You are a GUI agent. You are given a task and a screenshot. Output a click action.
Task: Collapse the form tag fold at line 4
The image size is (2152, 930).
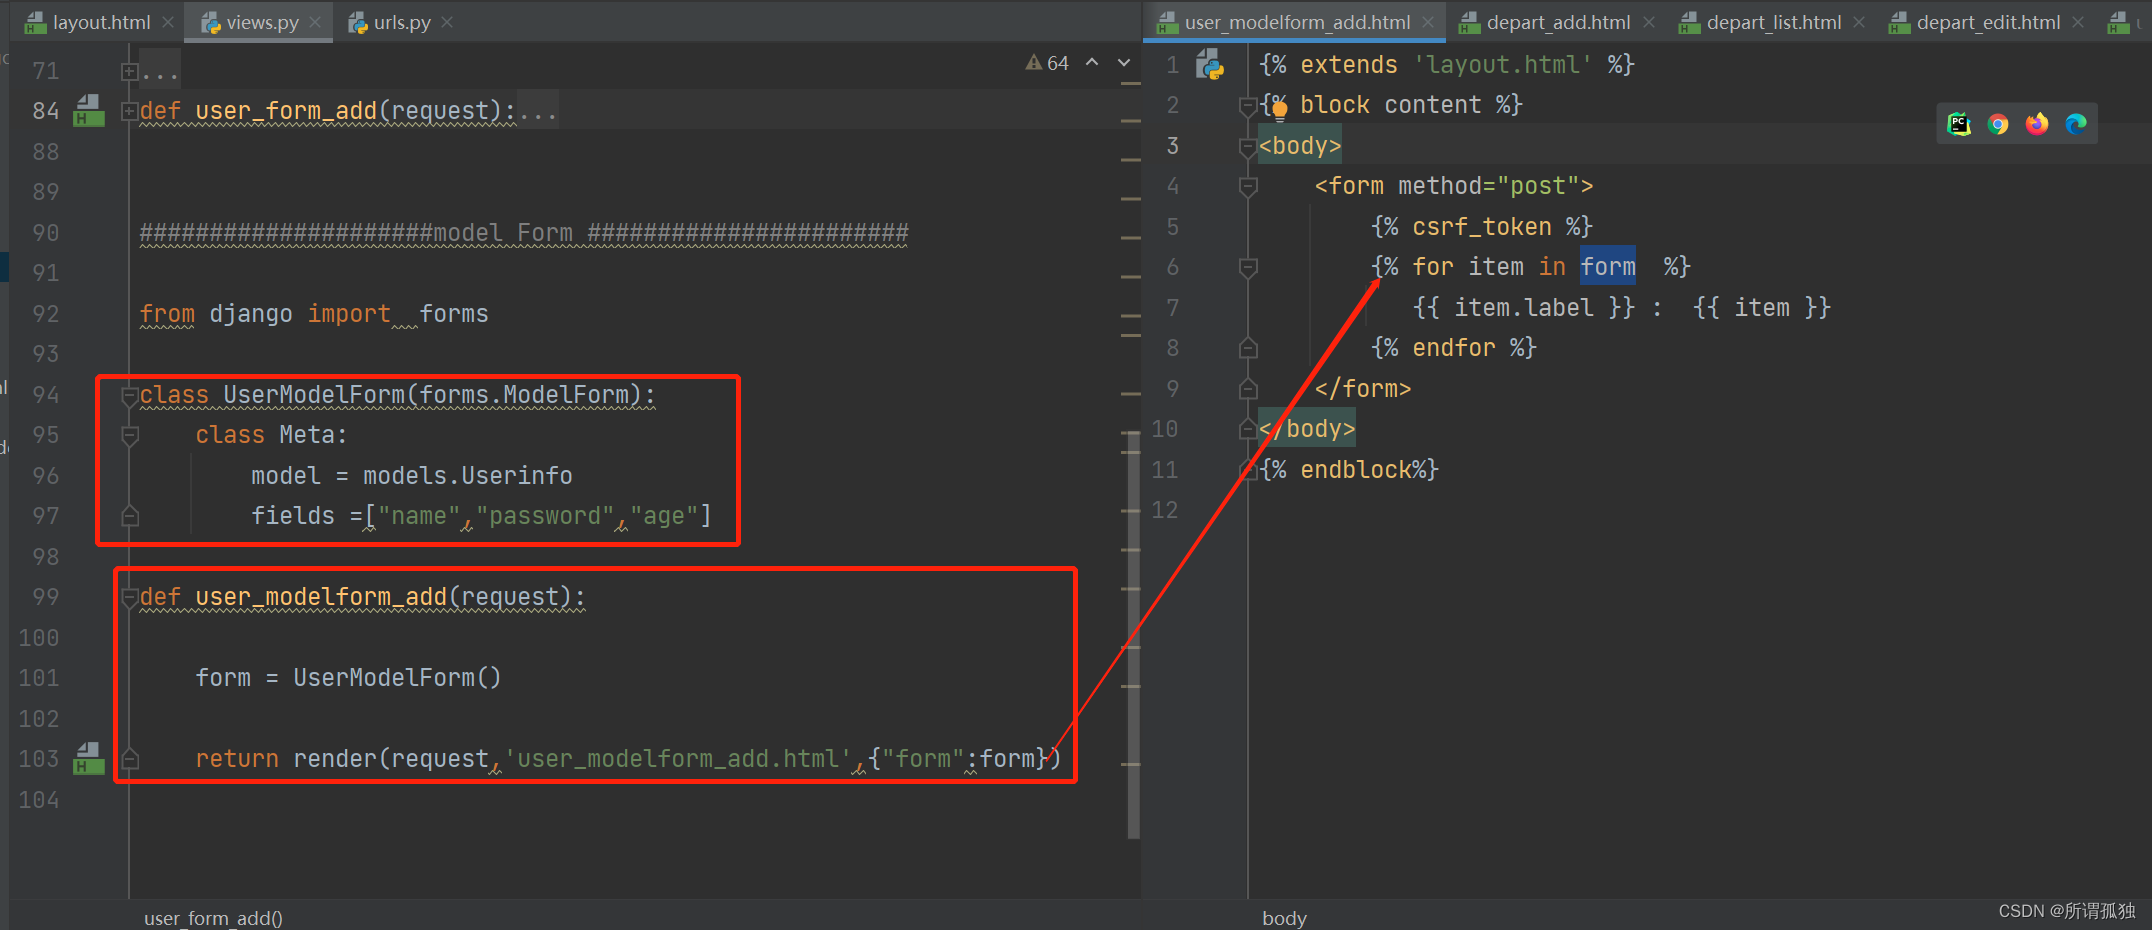point(1248,187)
